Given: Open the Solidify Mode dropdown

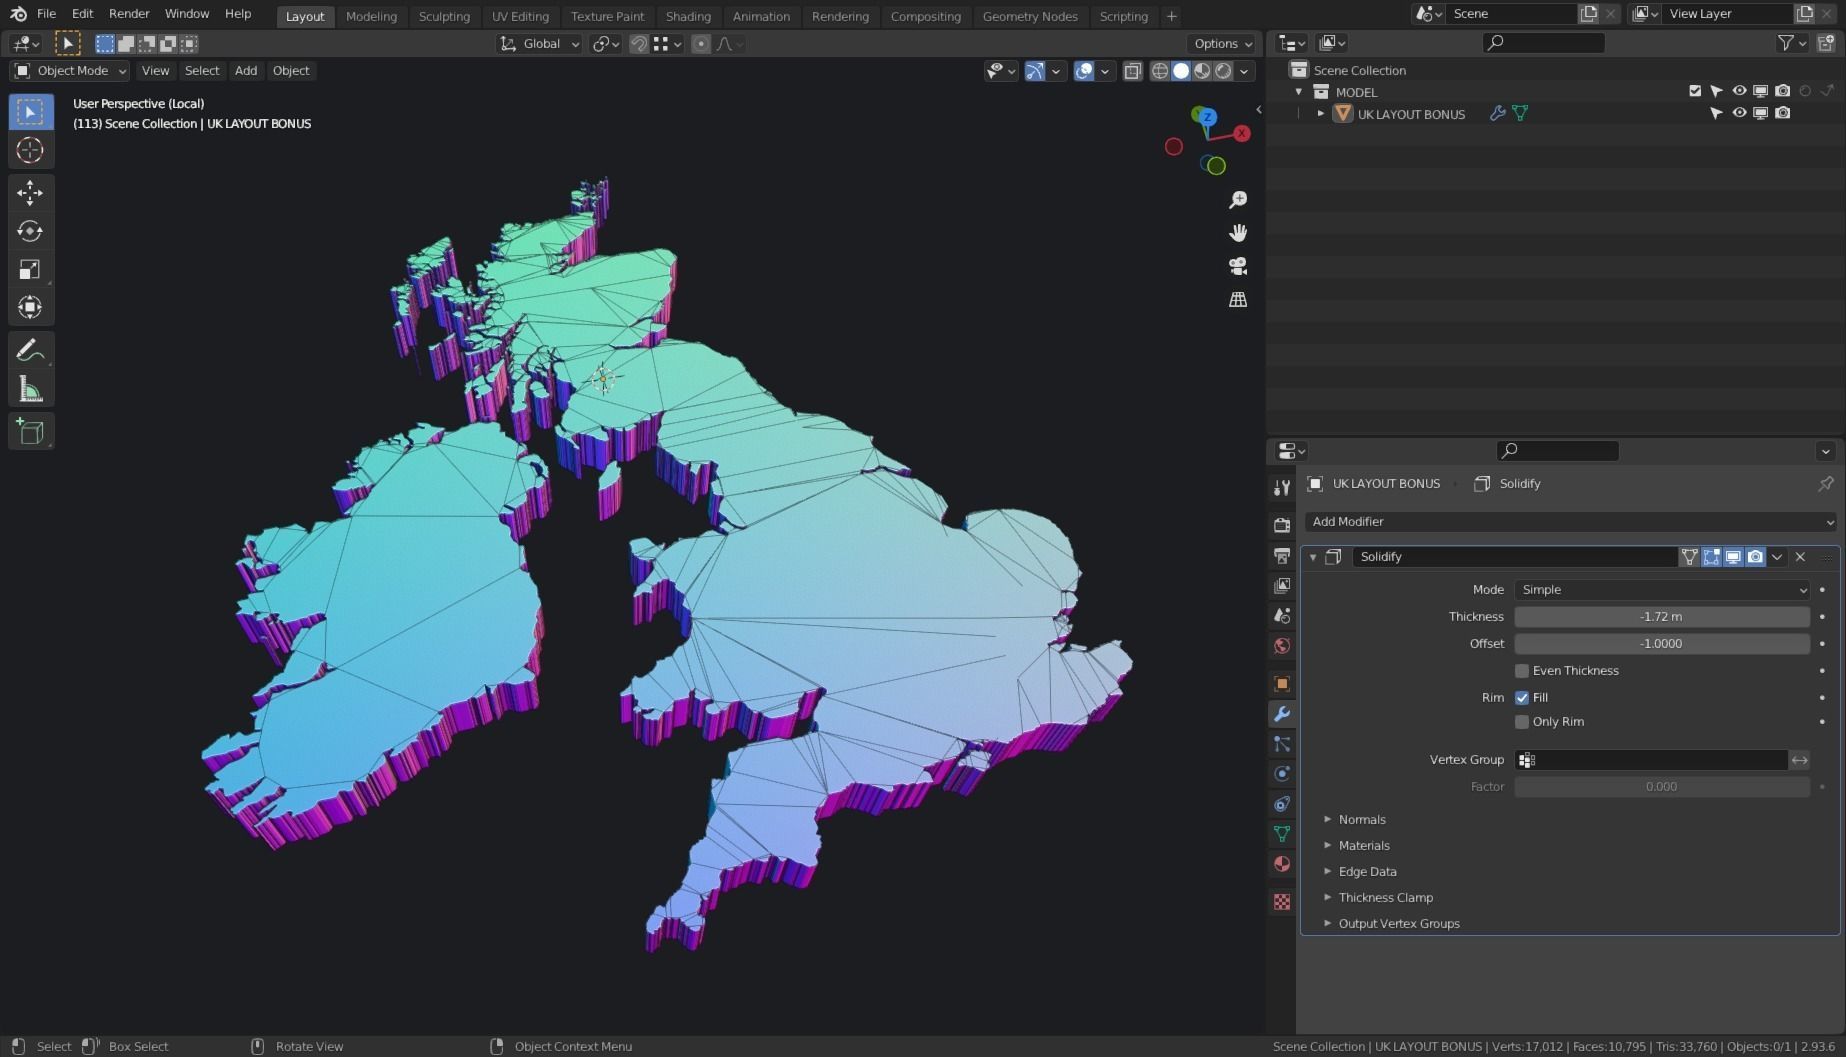Looking at the screenshot, I should 1662,590.
